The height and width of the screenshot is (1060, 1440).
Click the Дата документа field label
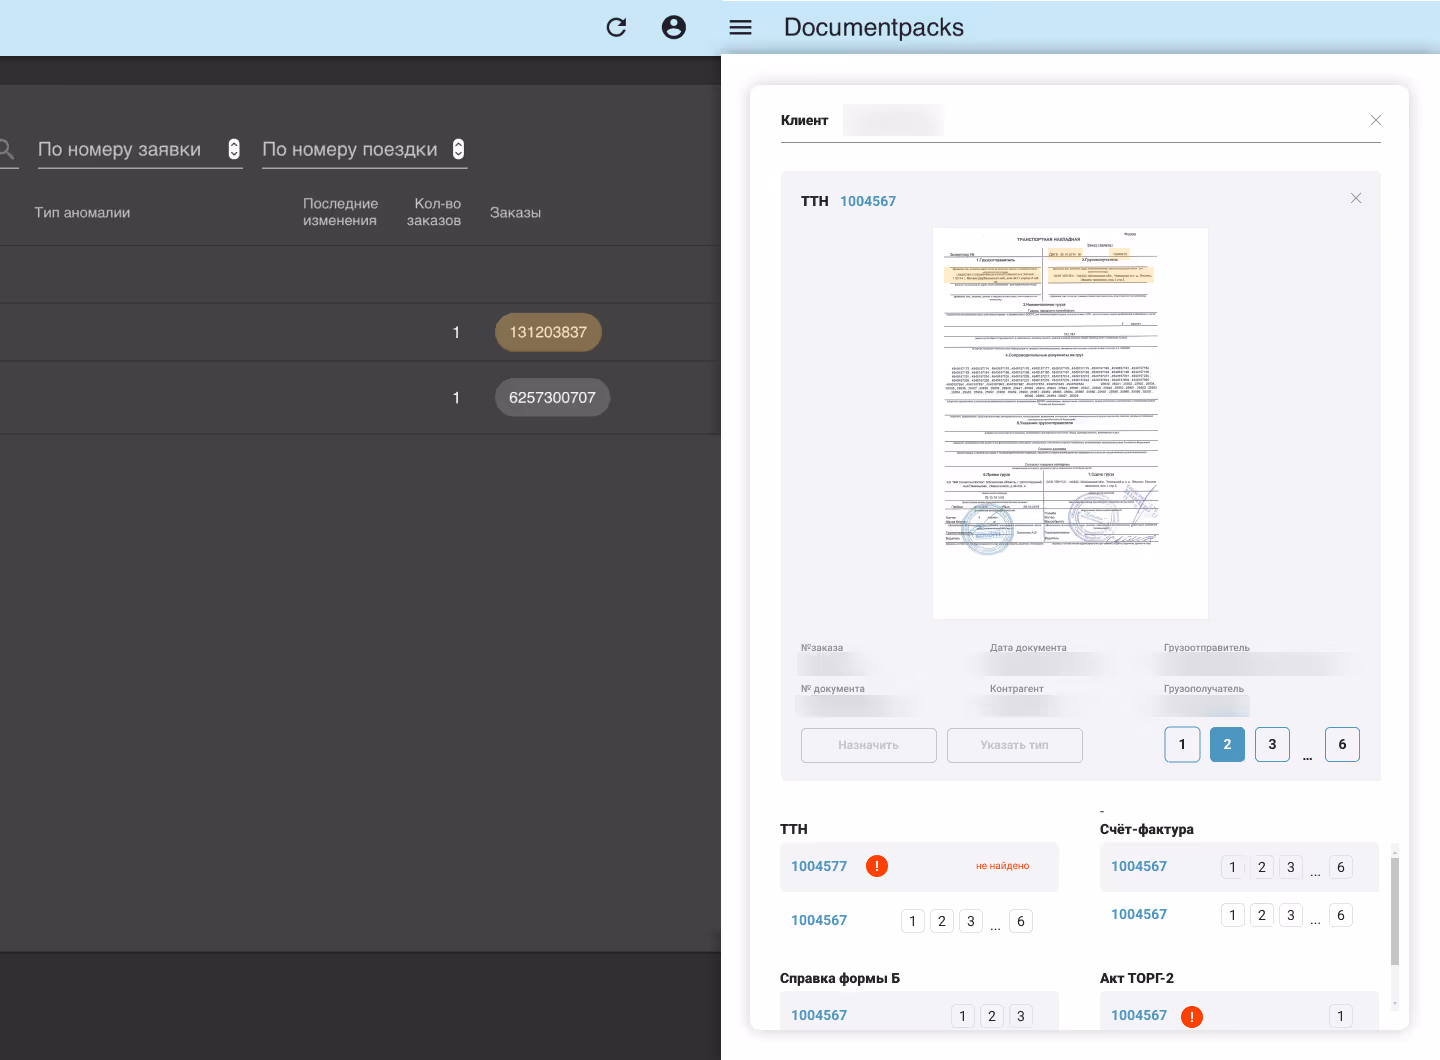[x=1028, y=648]
